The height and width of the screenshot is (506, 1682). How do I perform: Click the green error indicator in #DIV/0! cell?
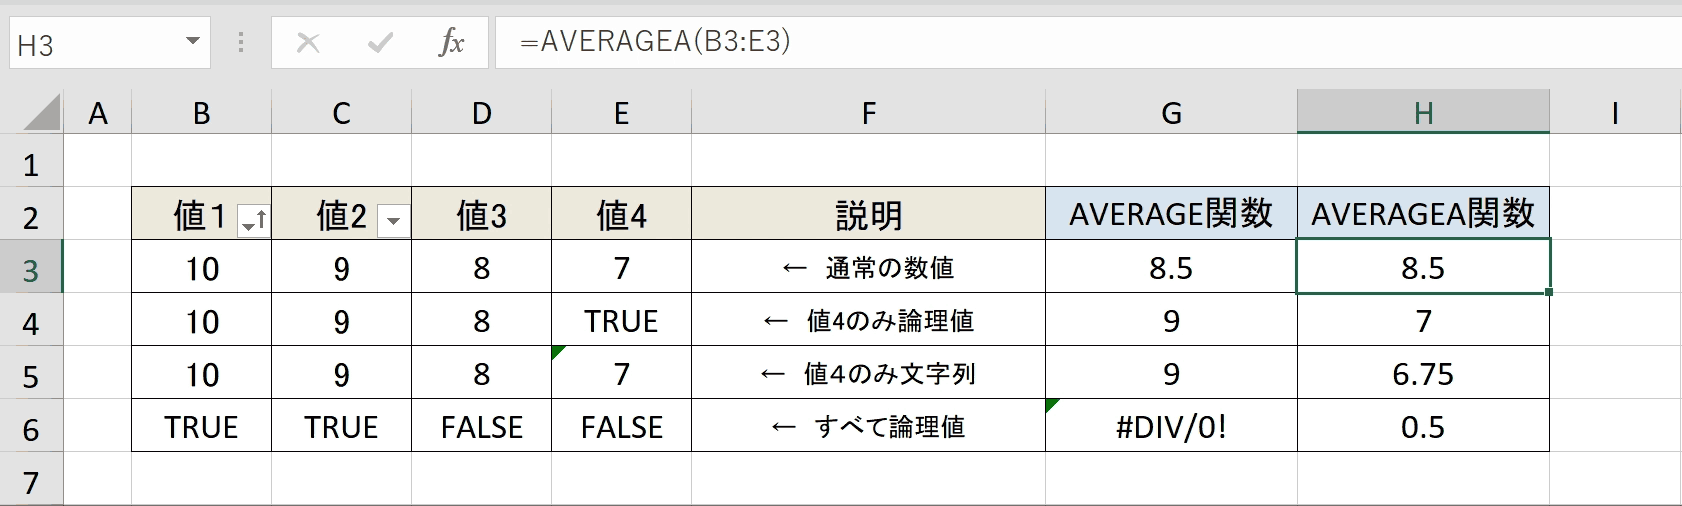coord(1052,405)
